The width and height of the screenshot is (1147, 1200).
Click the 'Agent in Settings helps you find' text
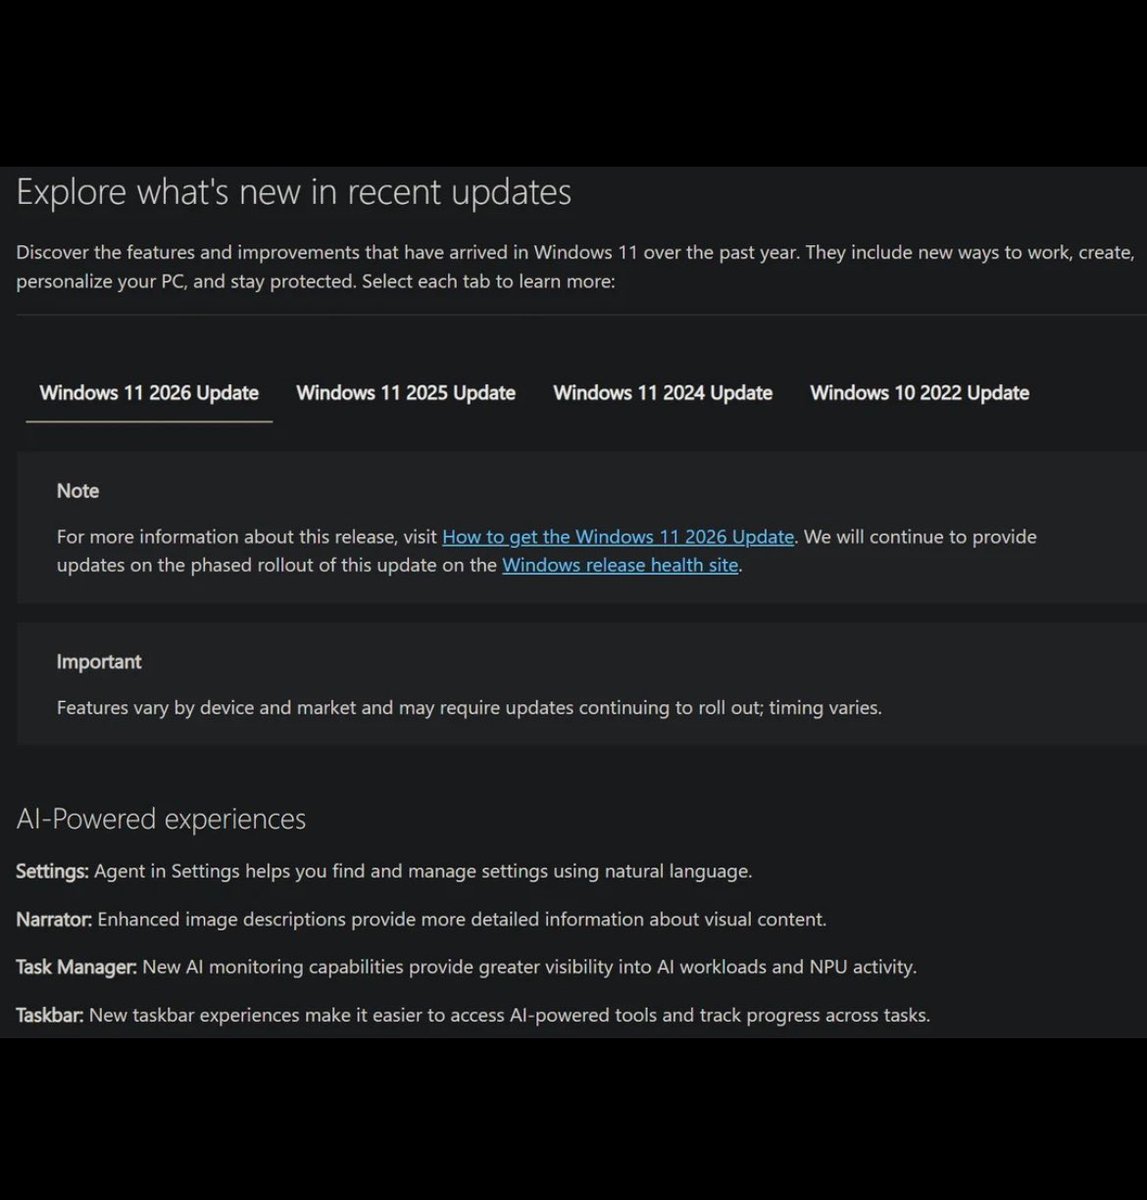pyautogui.click(x=423, y=871)
